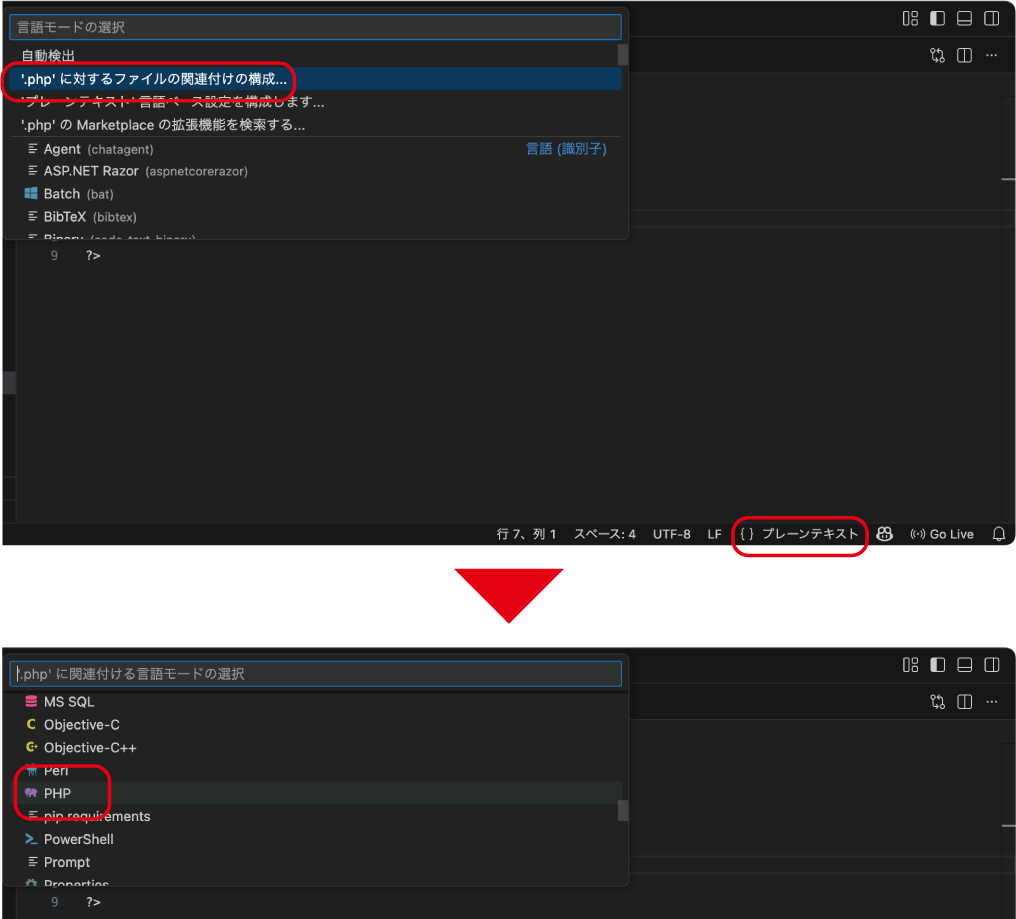Toggle the secondary sidebar in the lower window
This screenshot has height=919, width=1016.
[x=991, y=665]
